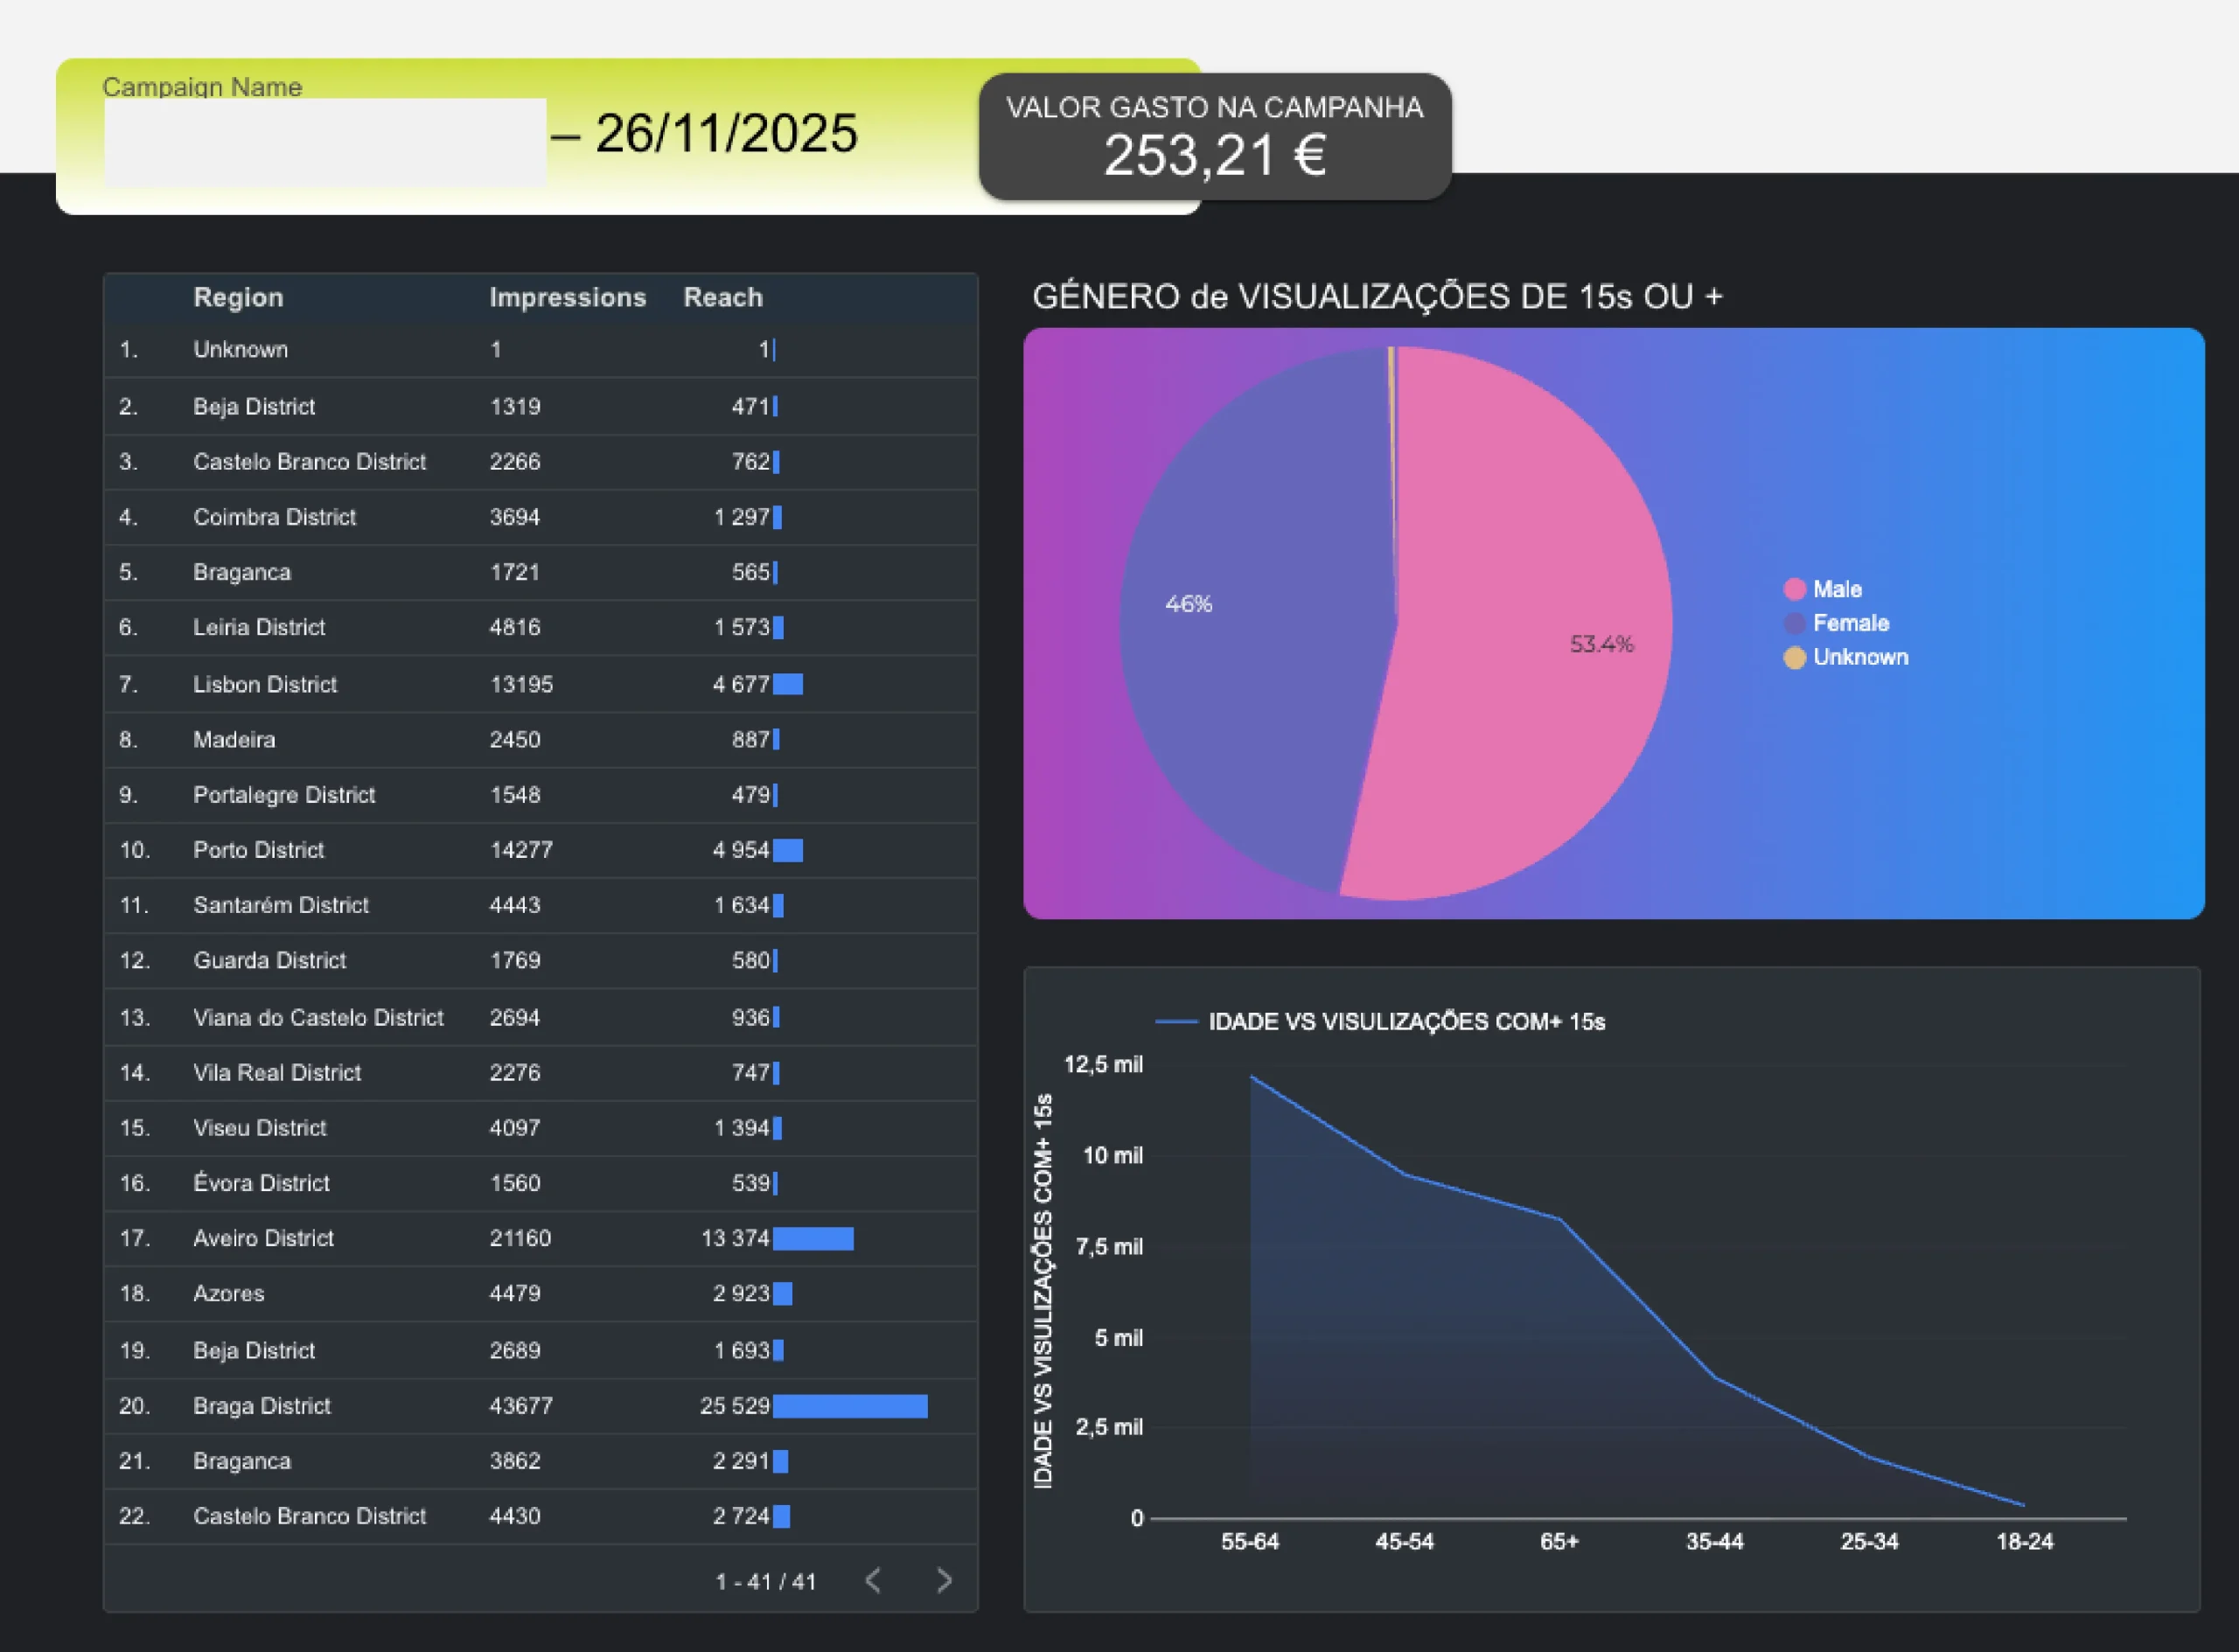Go to previous table page arrow

point(873,1580)
